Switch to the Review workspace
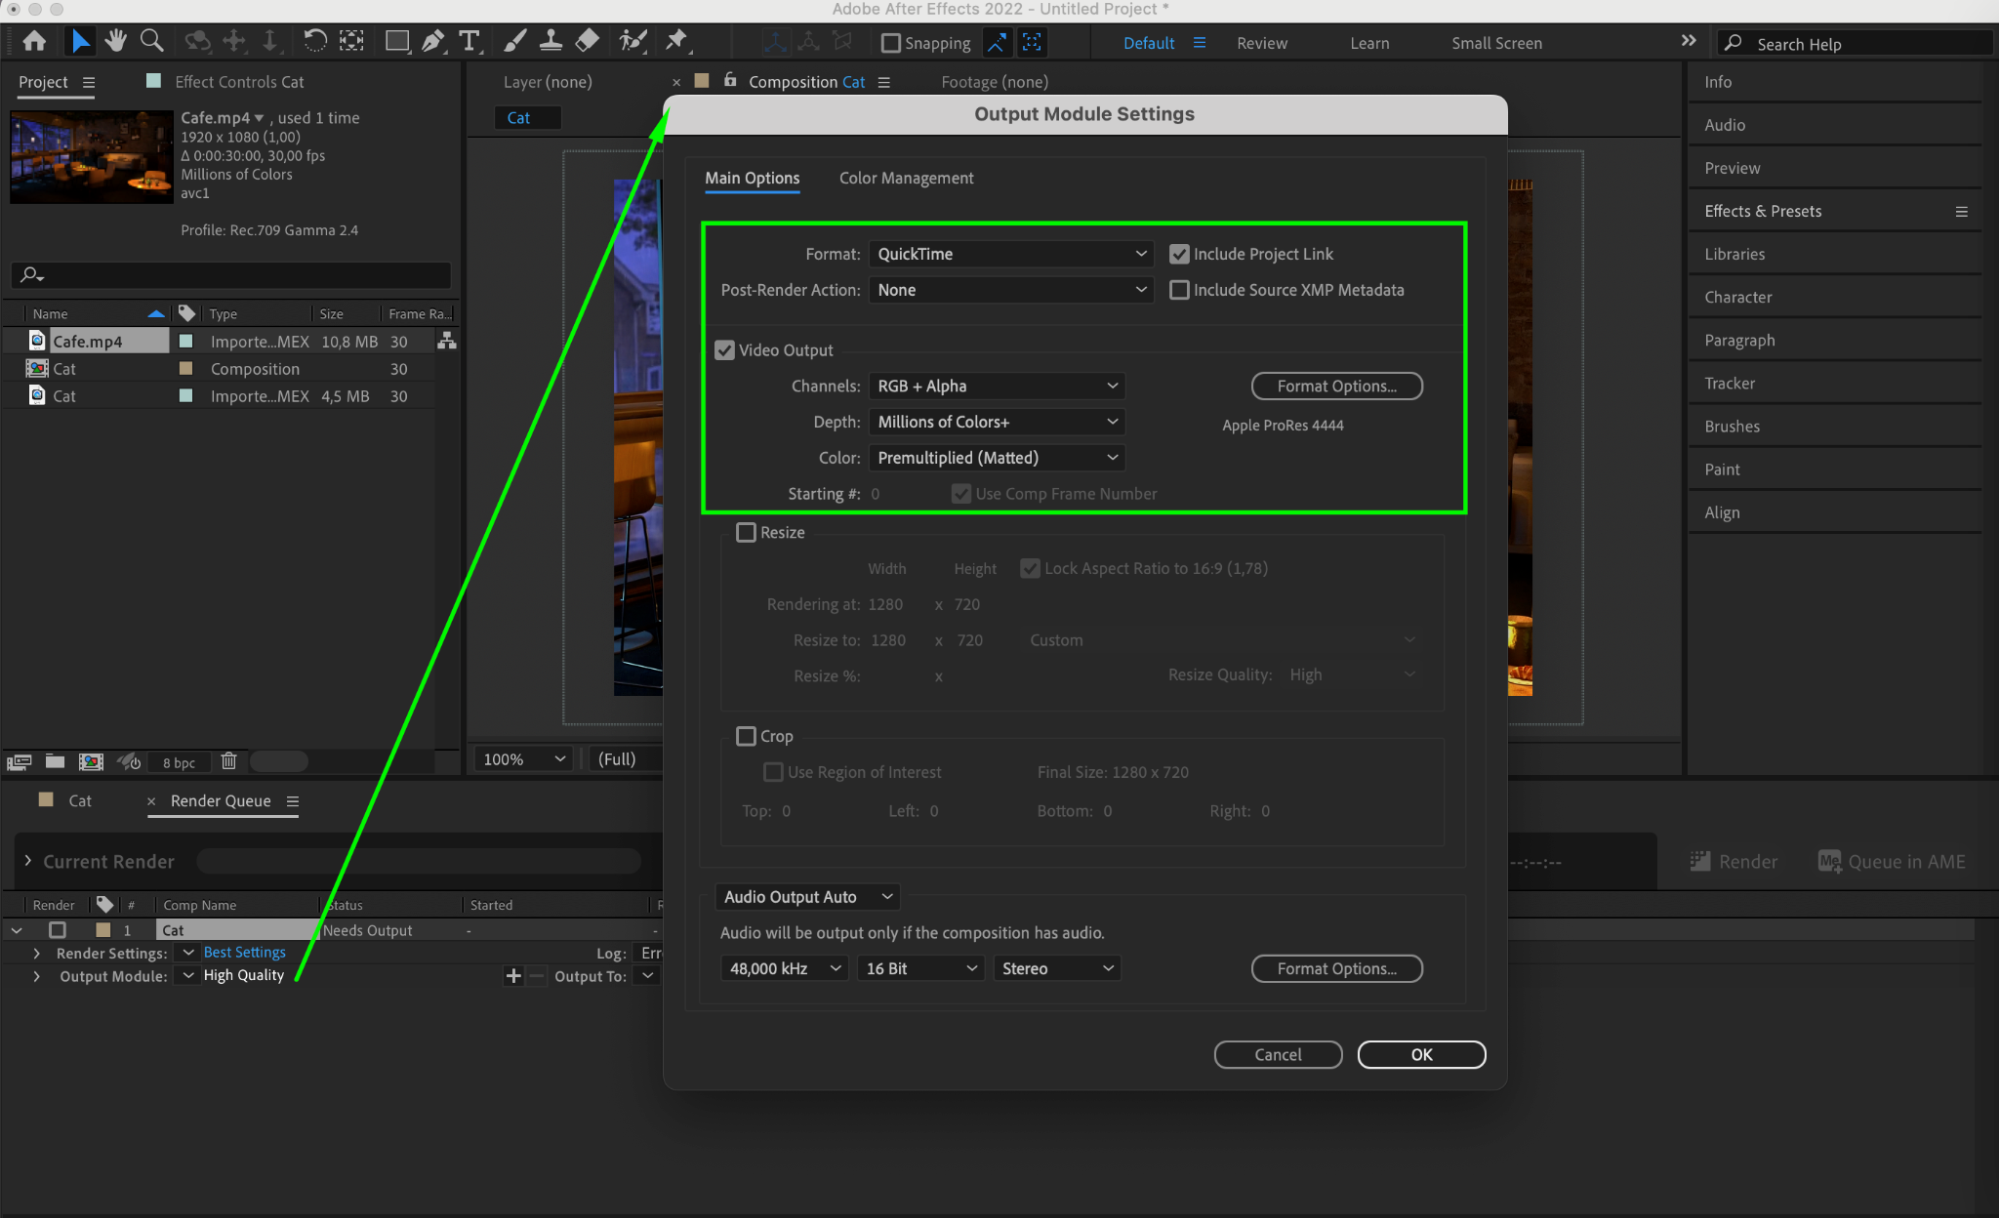This screenshot has height=1219, width=1999. tap(1261, 43)
